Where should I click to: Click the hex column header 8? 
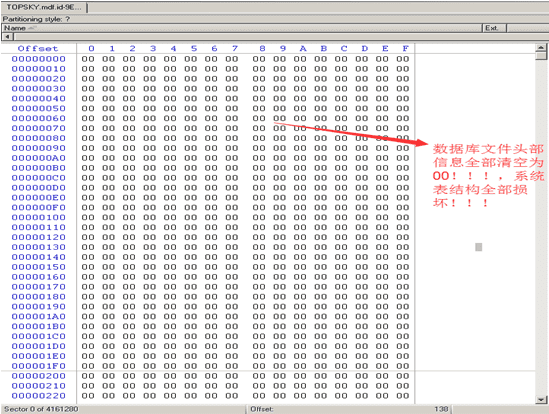(x=262, y=48)
